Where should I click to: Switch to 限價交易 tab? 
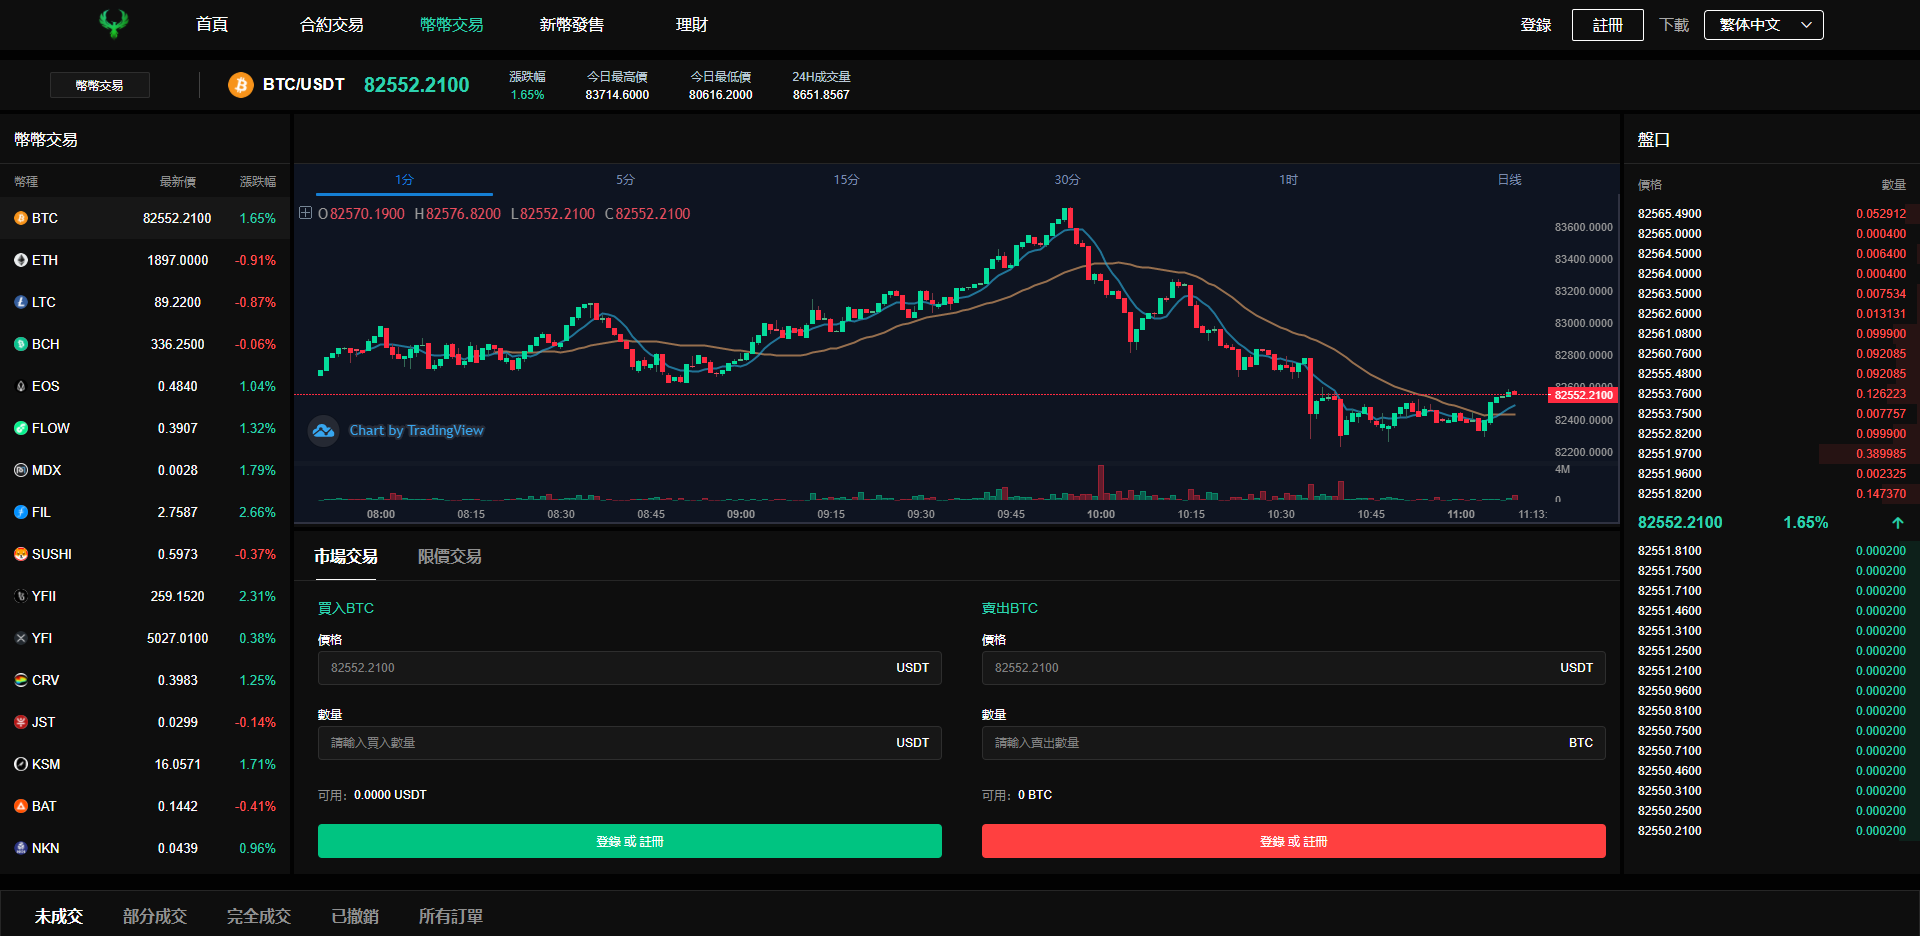pyautogui.click(x=449, y=557)
